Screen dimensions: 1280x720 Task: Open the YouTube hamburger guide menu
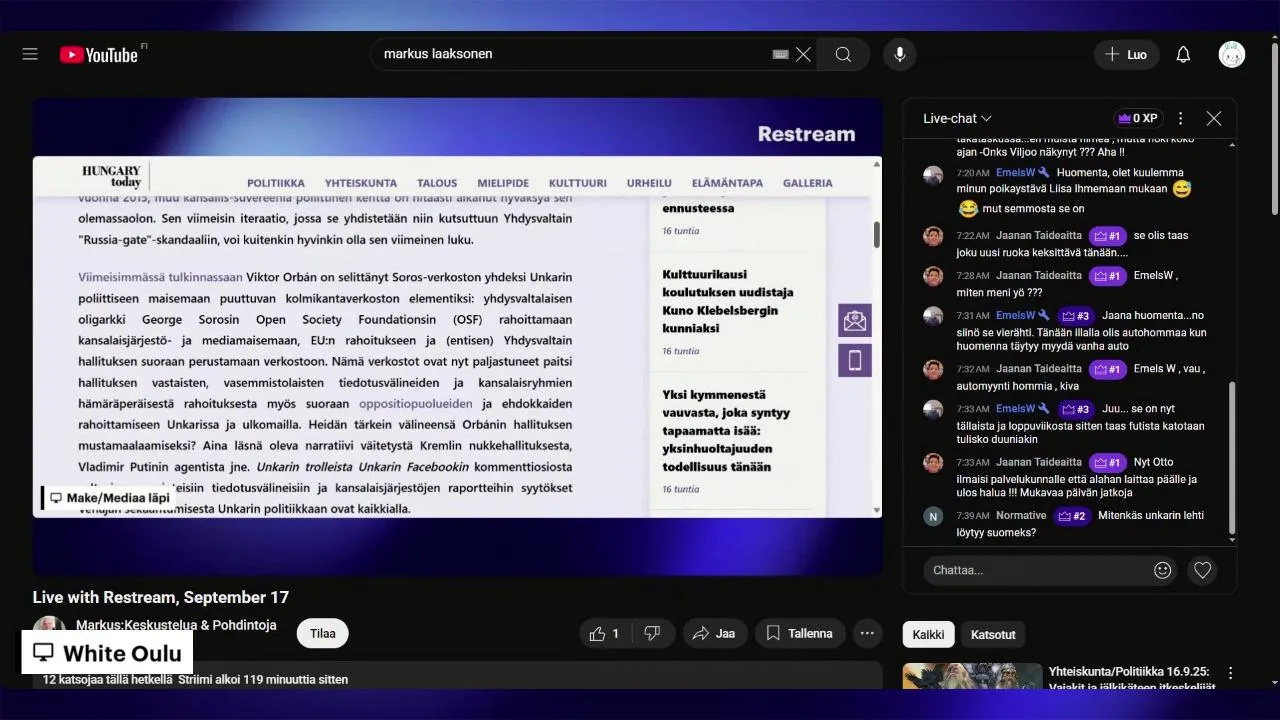coord(30,54)
